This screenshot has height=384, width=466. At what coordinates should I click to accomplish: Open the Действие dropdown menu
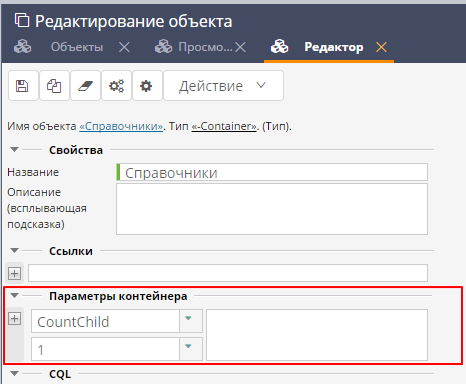click(x=223, y=86)
